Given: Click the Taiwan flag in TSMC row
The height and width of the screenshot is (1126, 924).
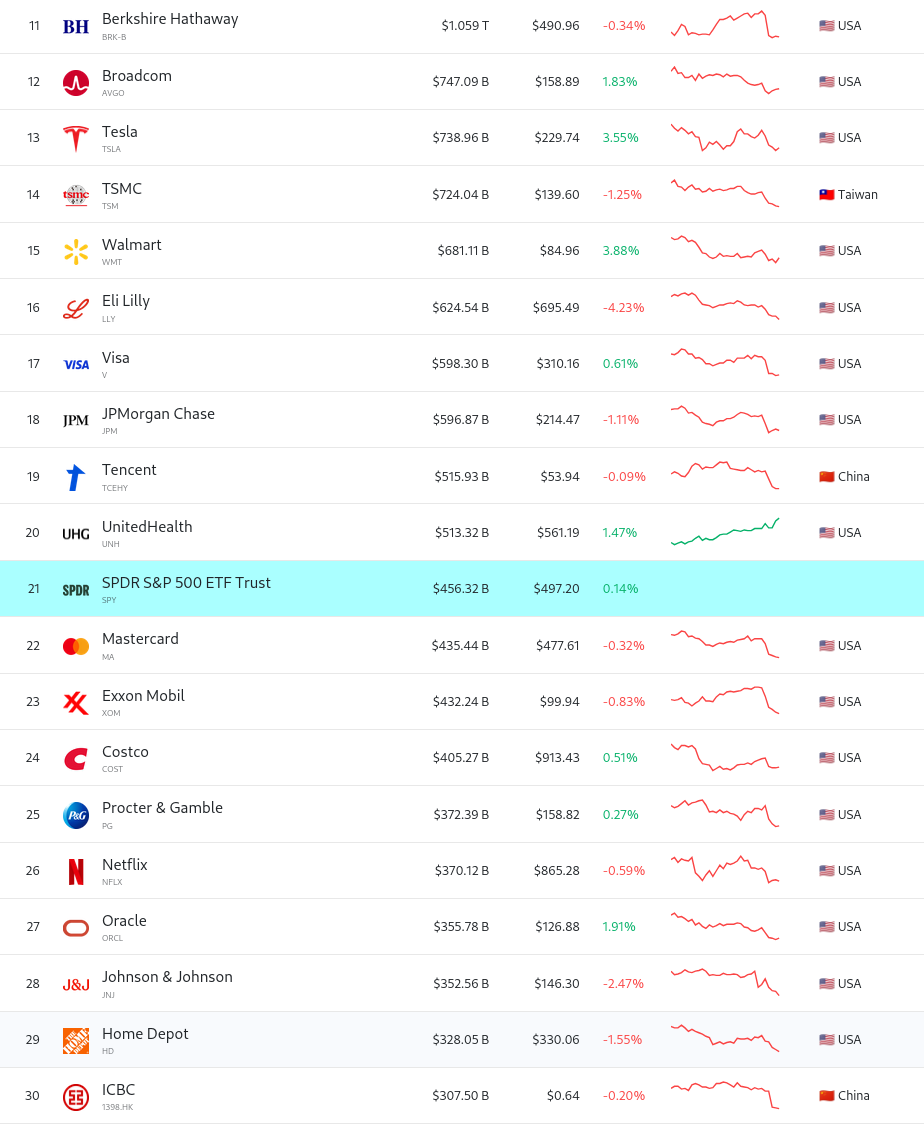Looking at the screenshot, I should click(826, 195).
